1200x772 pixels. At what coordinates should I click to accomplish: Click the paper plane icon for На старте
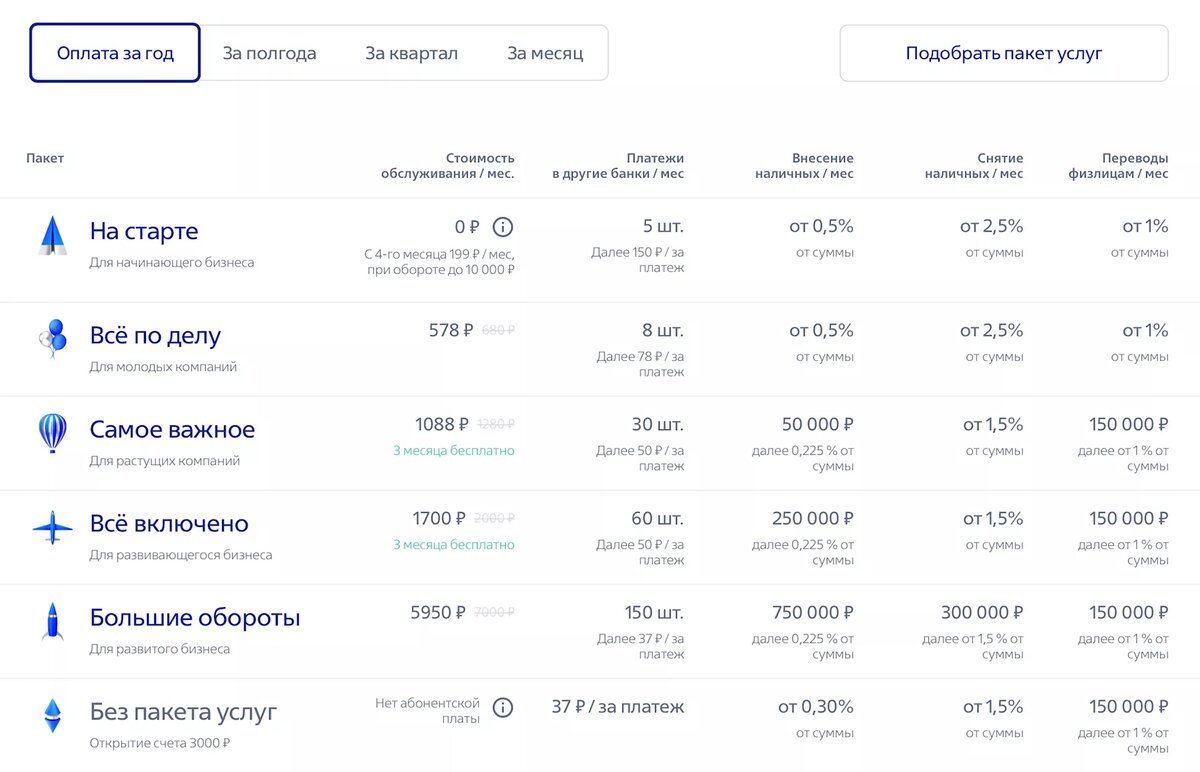point(52,236)
